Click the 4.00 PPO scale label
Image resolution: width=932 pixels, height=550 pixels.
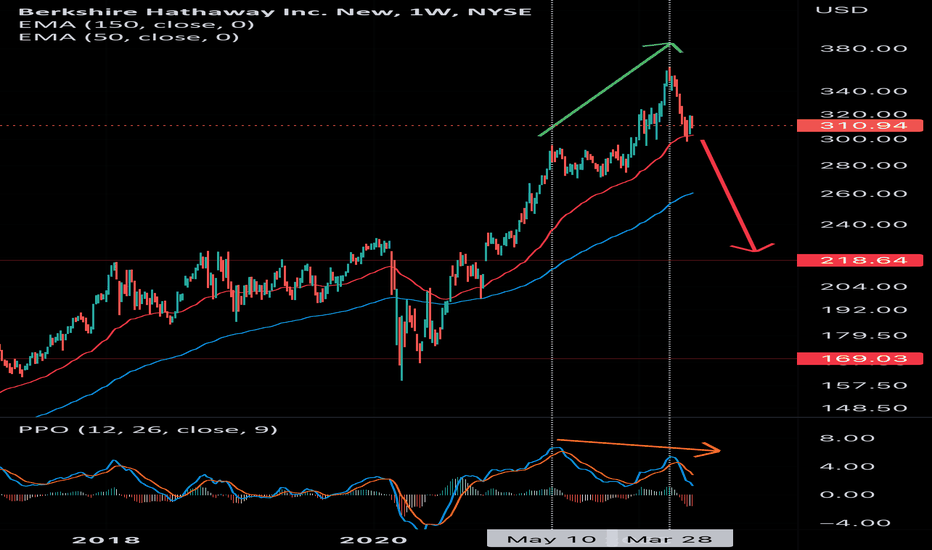[847, 466]
